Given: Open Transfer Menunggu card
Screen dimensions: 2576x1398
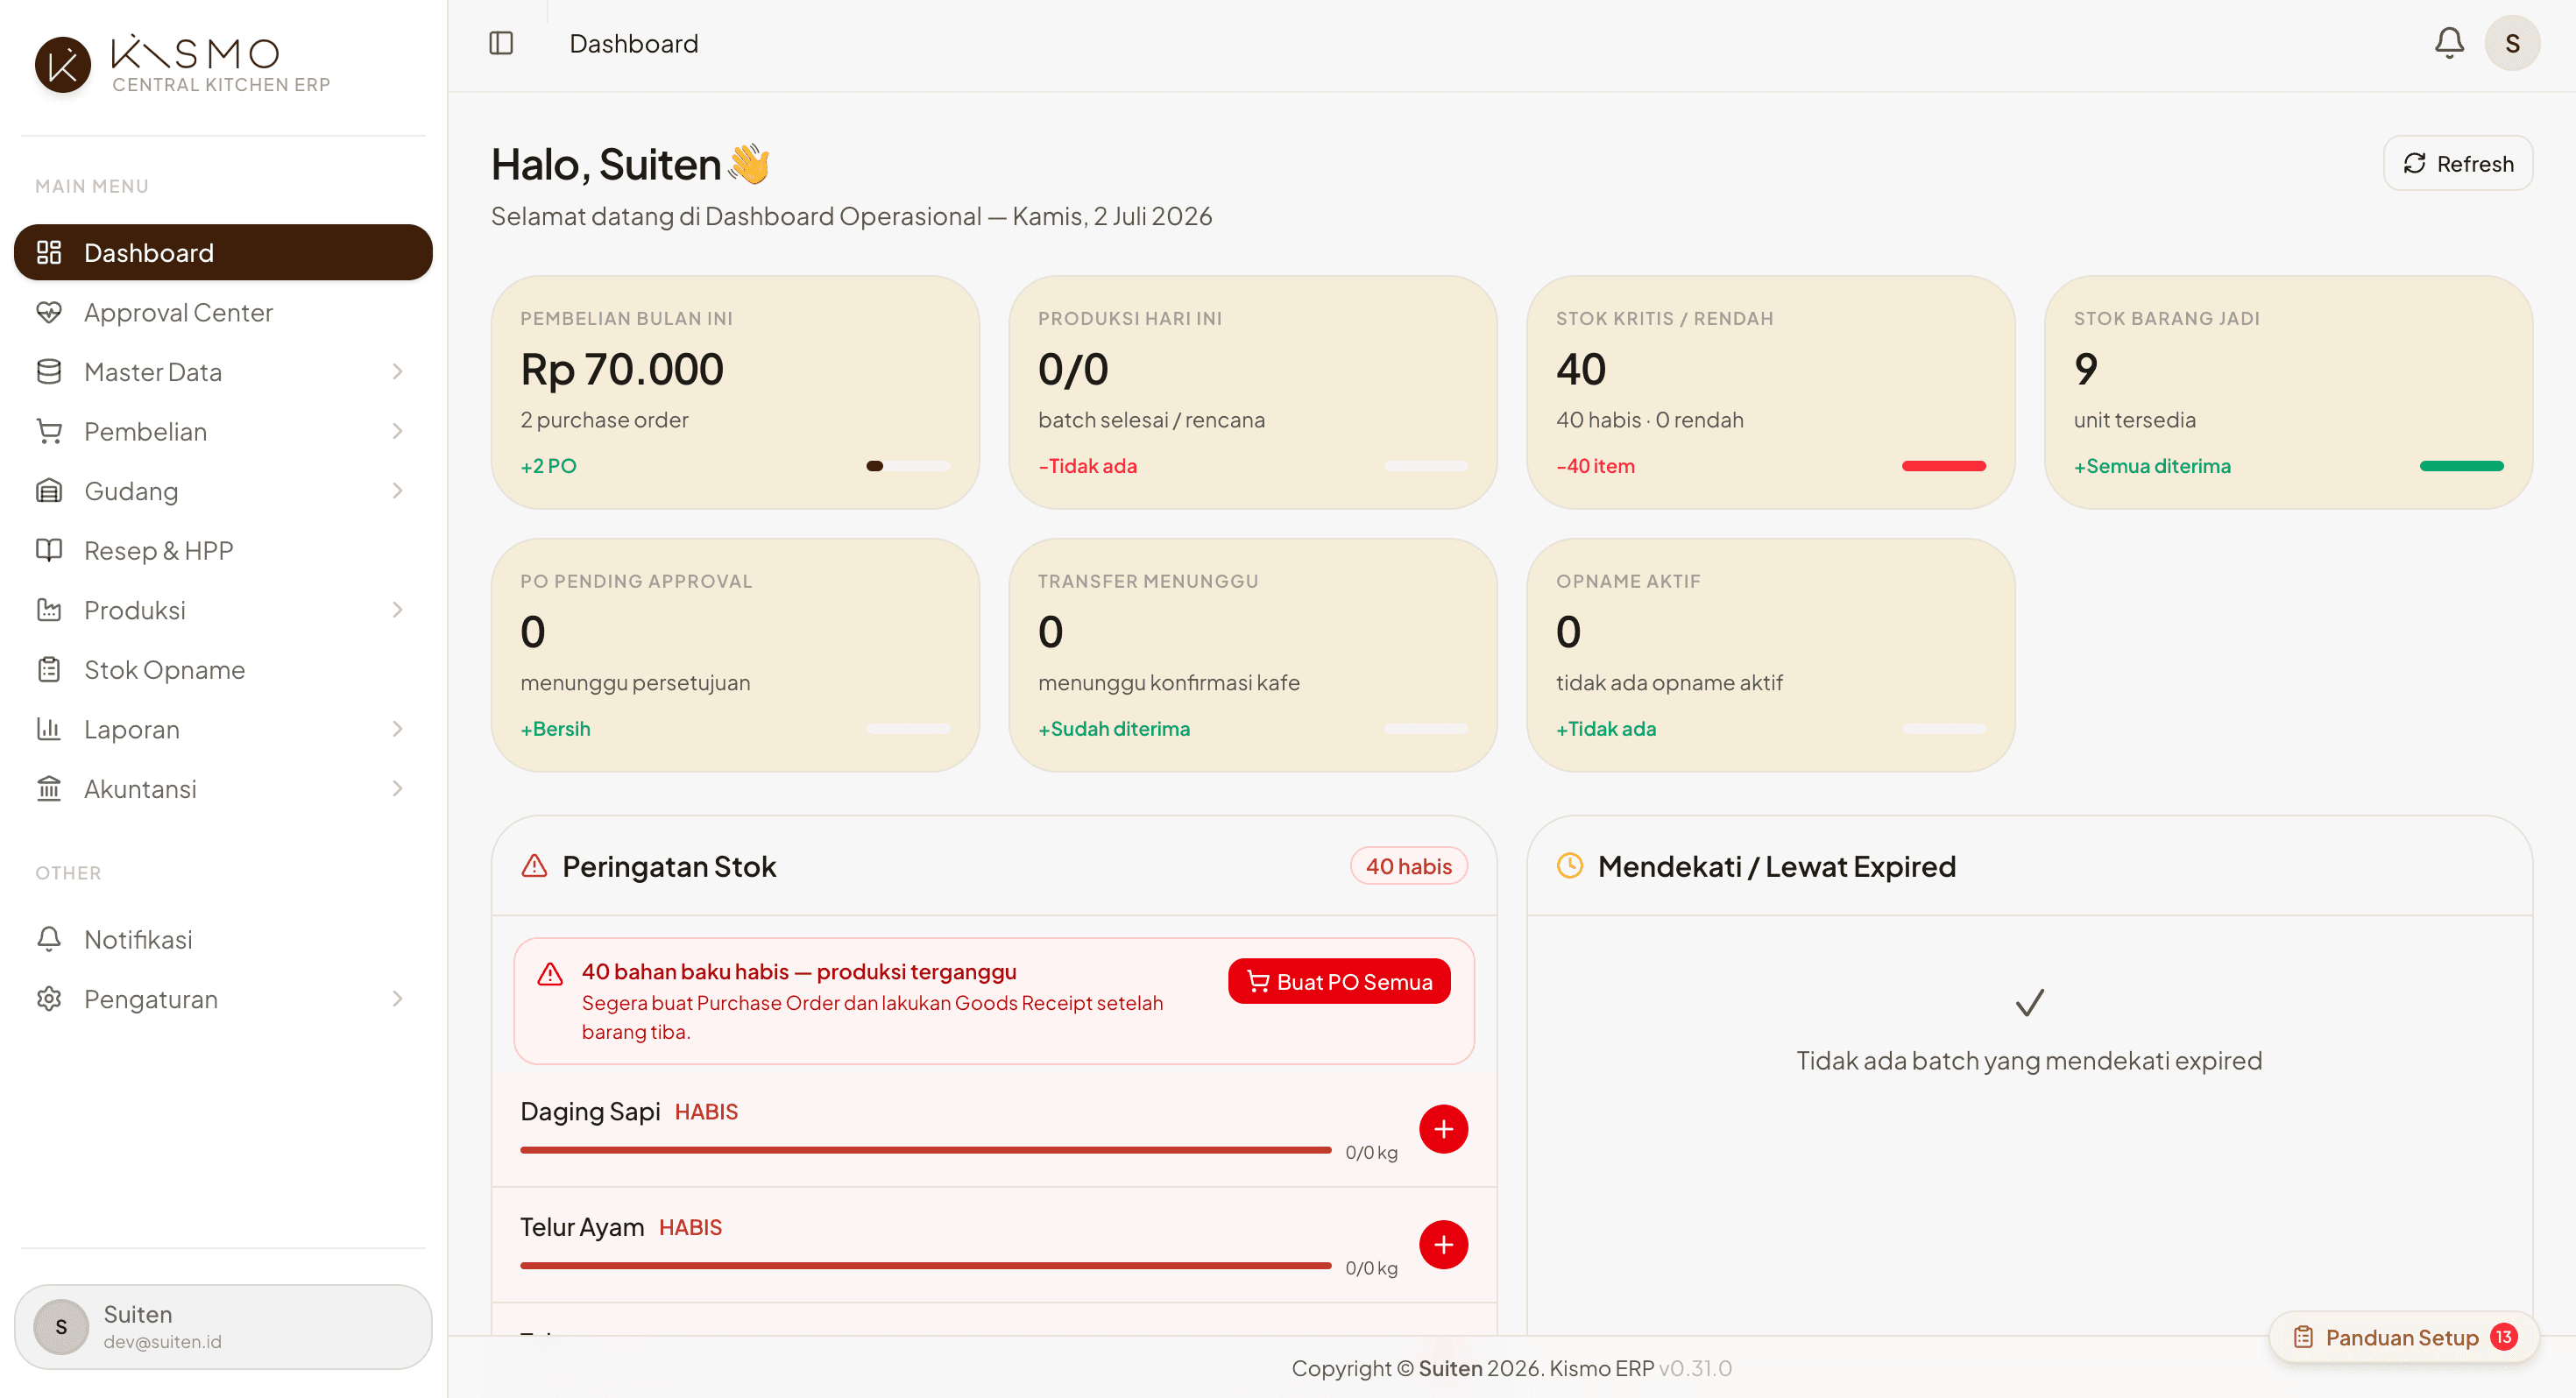Looking at the screenshot, I should (1252, 655).
